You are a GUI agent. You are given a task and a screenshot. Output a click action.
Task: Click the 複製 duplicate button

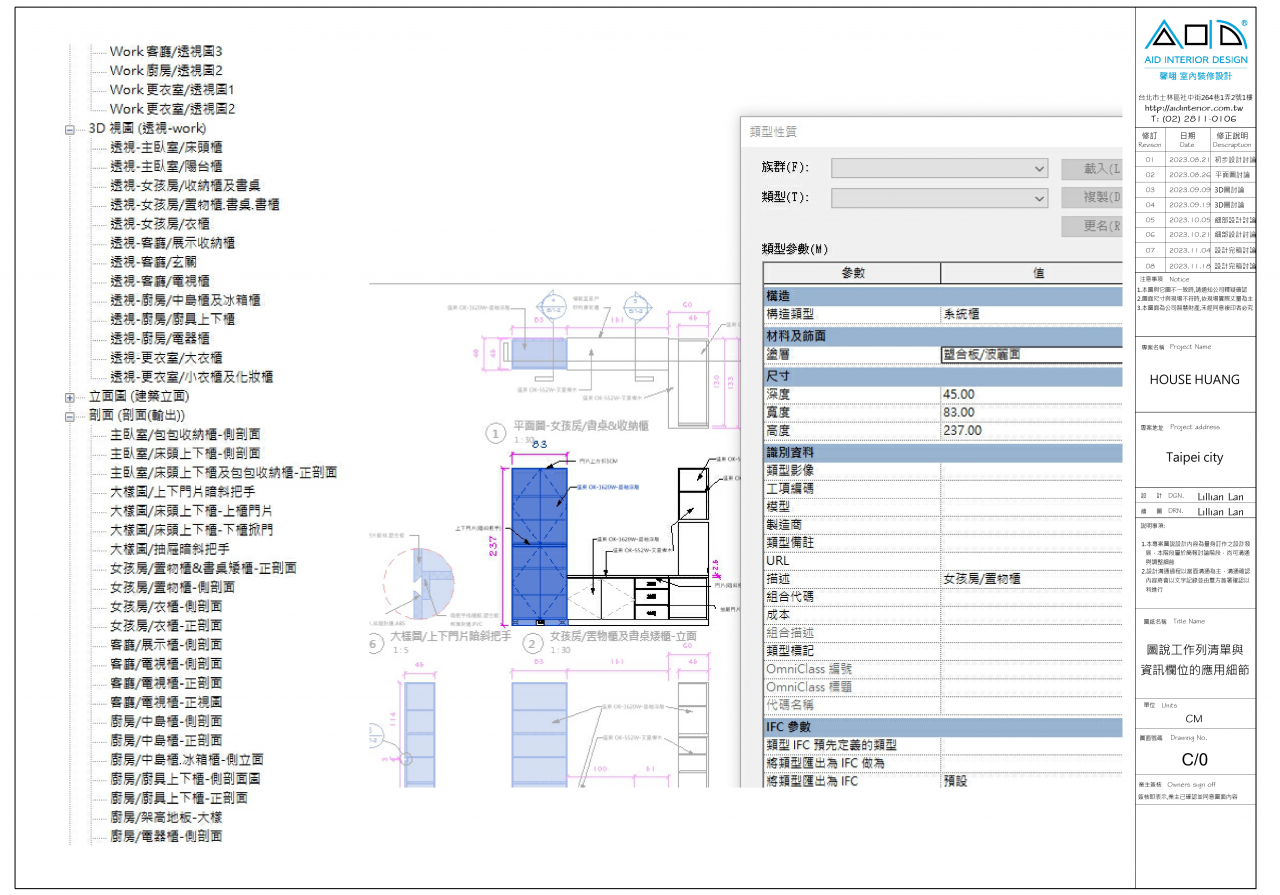click(x=1092, y=198)
